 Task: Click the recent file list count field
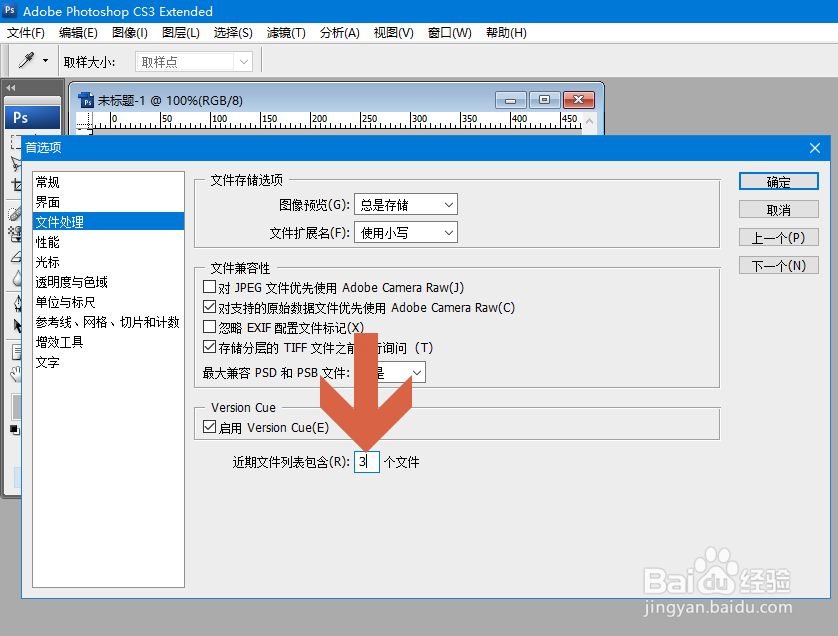pos(365,461)
